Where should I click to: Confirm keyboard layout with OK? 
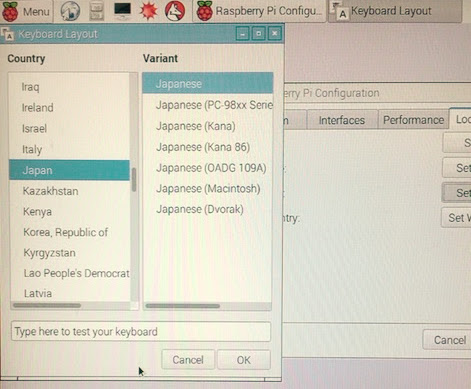[x=244, y=360]
